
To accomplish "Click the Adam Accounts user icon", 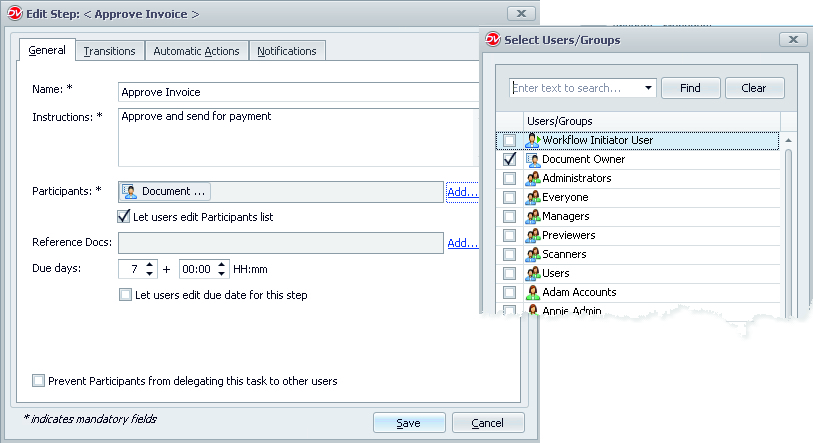I will coord(532,293).
